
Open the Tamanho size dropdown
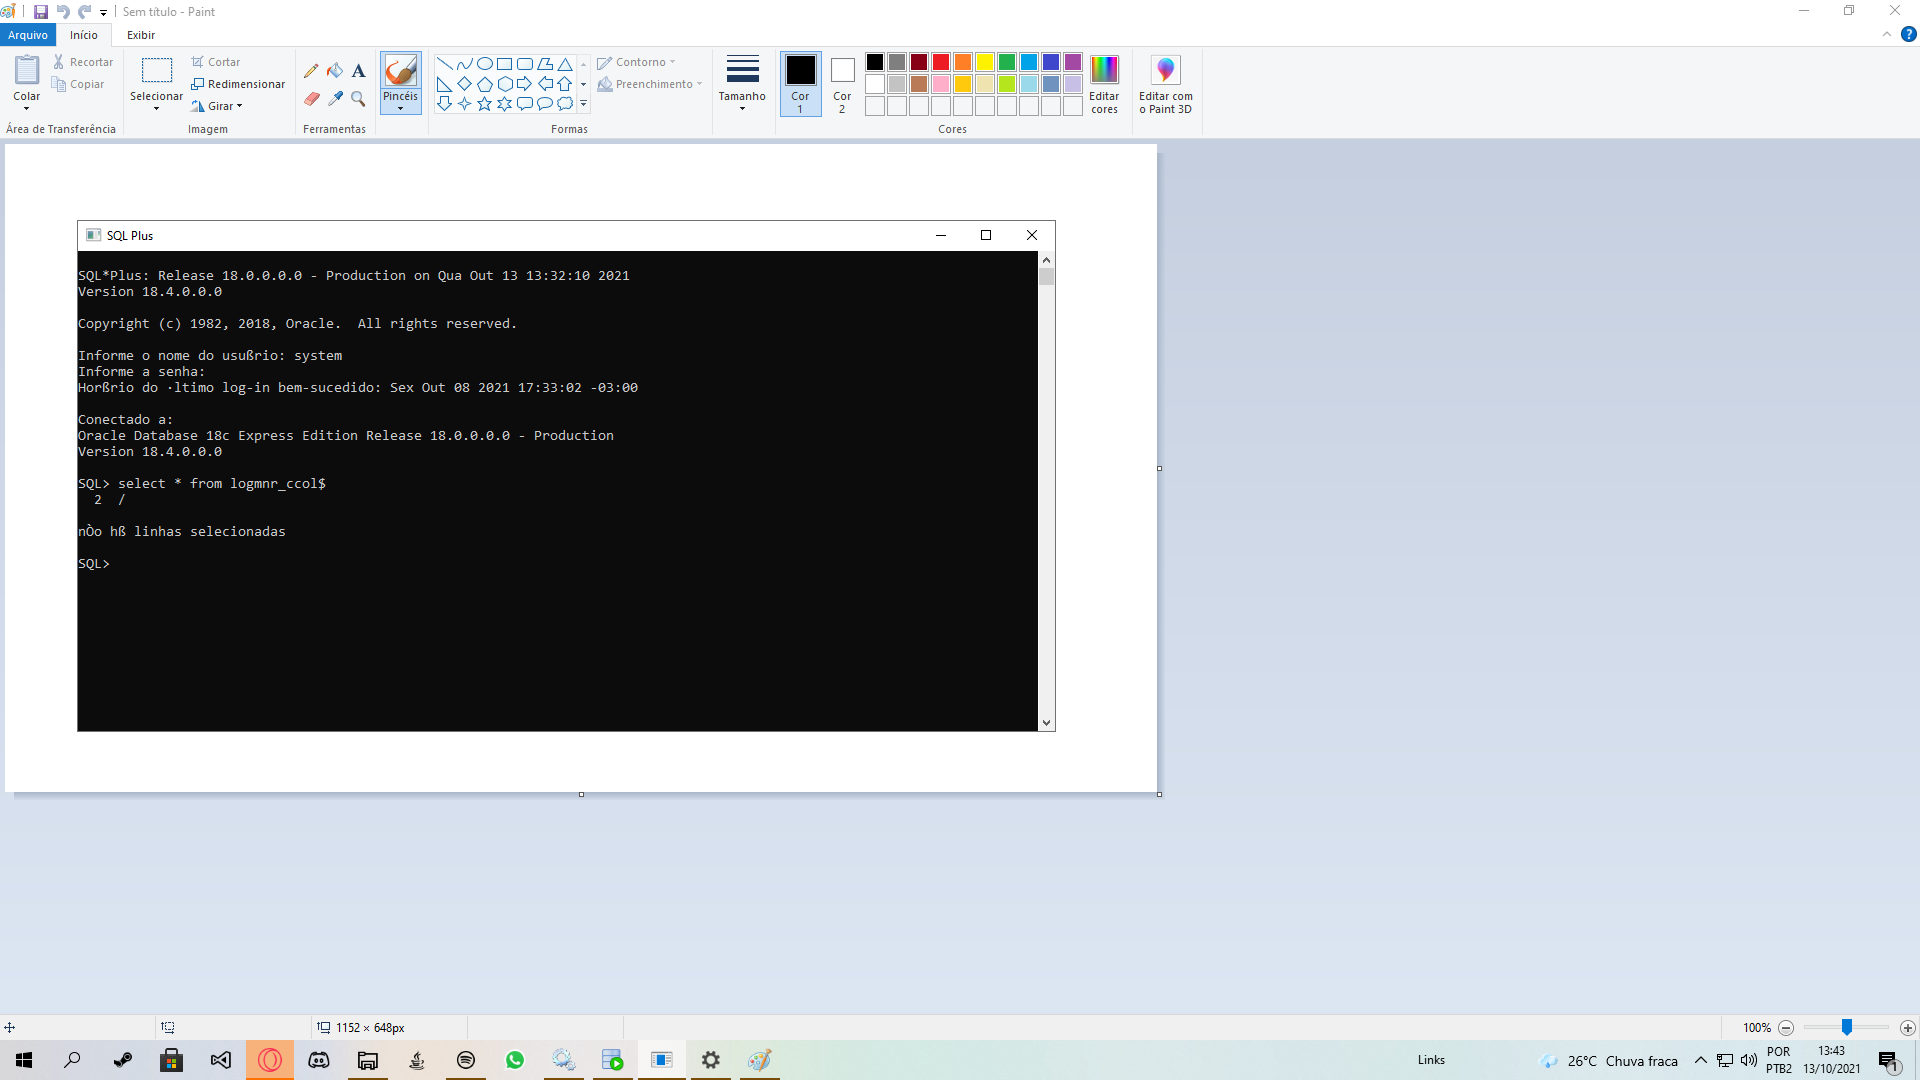[742, 84]
